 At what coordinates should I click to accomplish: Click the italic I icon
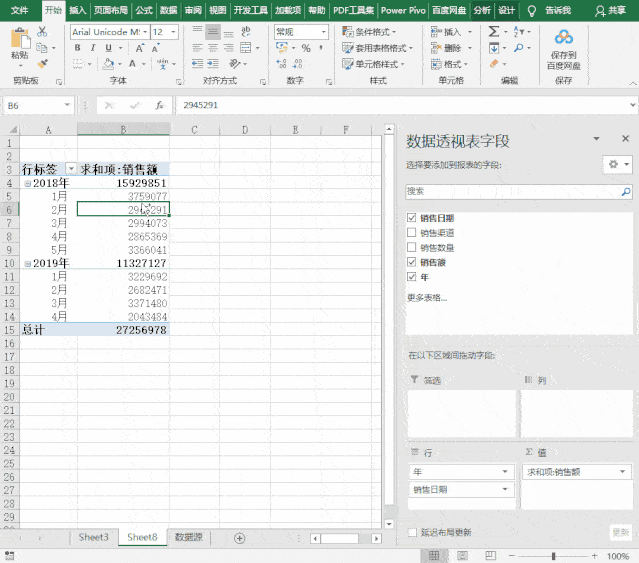[x=93, y=48]
